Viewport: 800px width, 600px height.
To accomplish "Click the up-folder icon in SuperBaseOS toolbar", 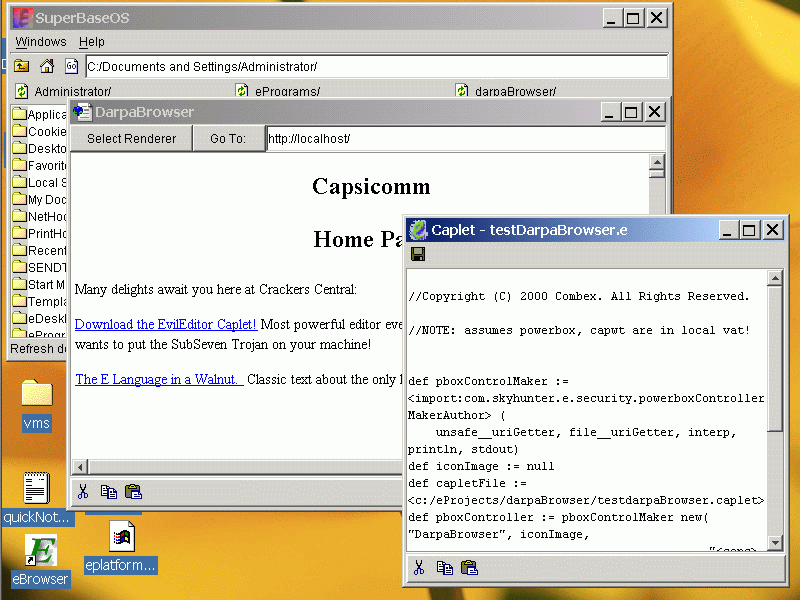I will (21, 66).
